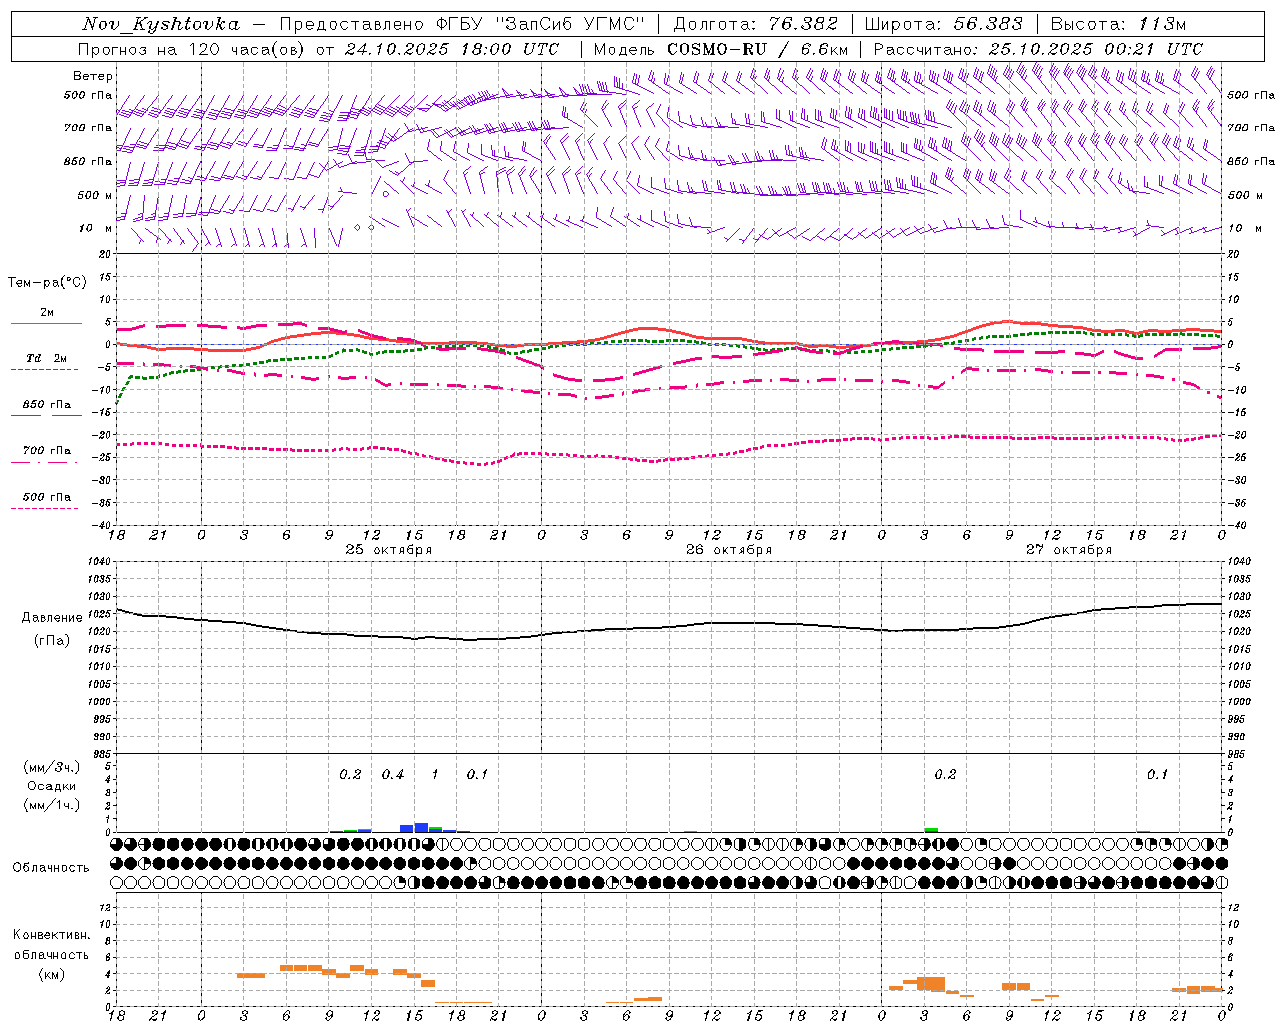Click the solid red 2м legend line
The image size is (1280, 1024).
(46, 323)
